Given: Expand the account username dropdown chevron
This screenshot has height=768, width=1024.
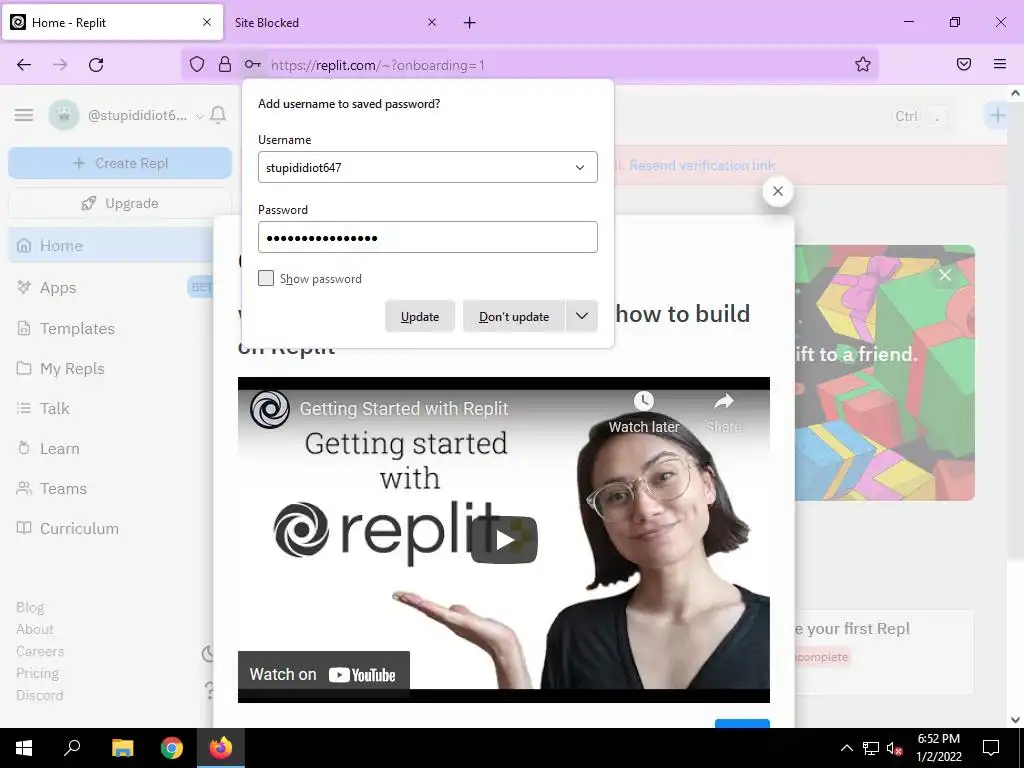Looking at the screenshot, I should 199,116.
